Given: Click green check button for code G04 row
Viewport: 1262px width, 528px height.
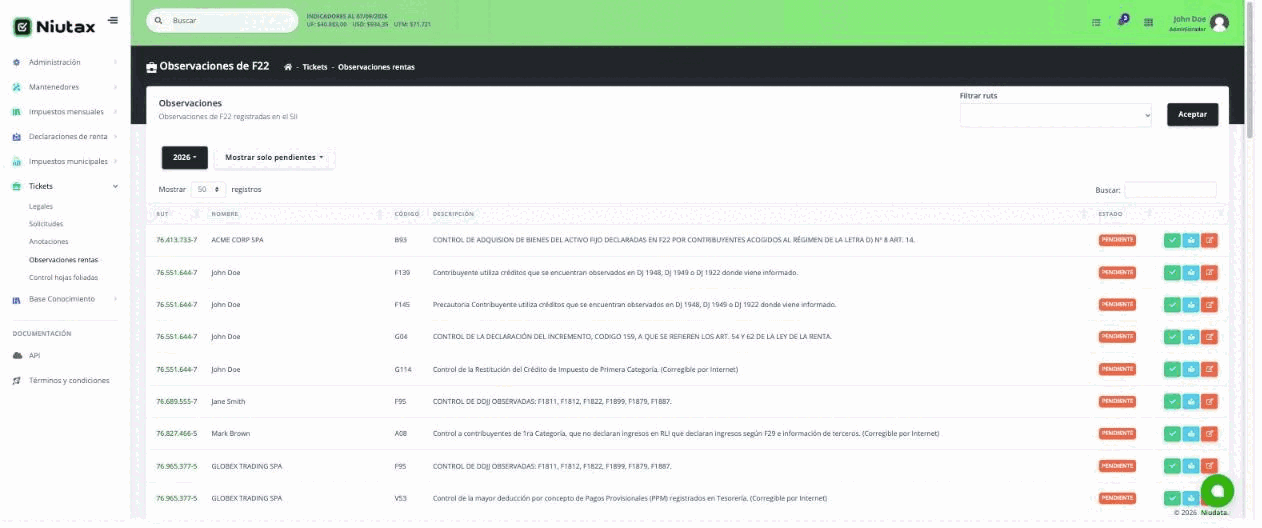Looking at the screenshot, I should (x=1172, y=336).
